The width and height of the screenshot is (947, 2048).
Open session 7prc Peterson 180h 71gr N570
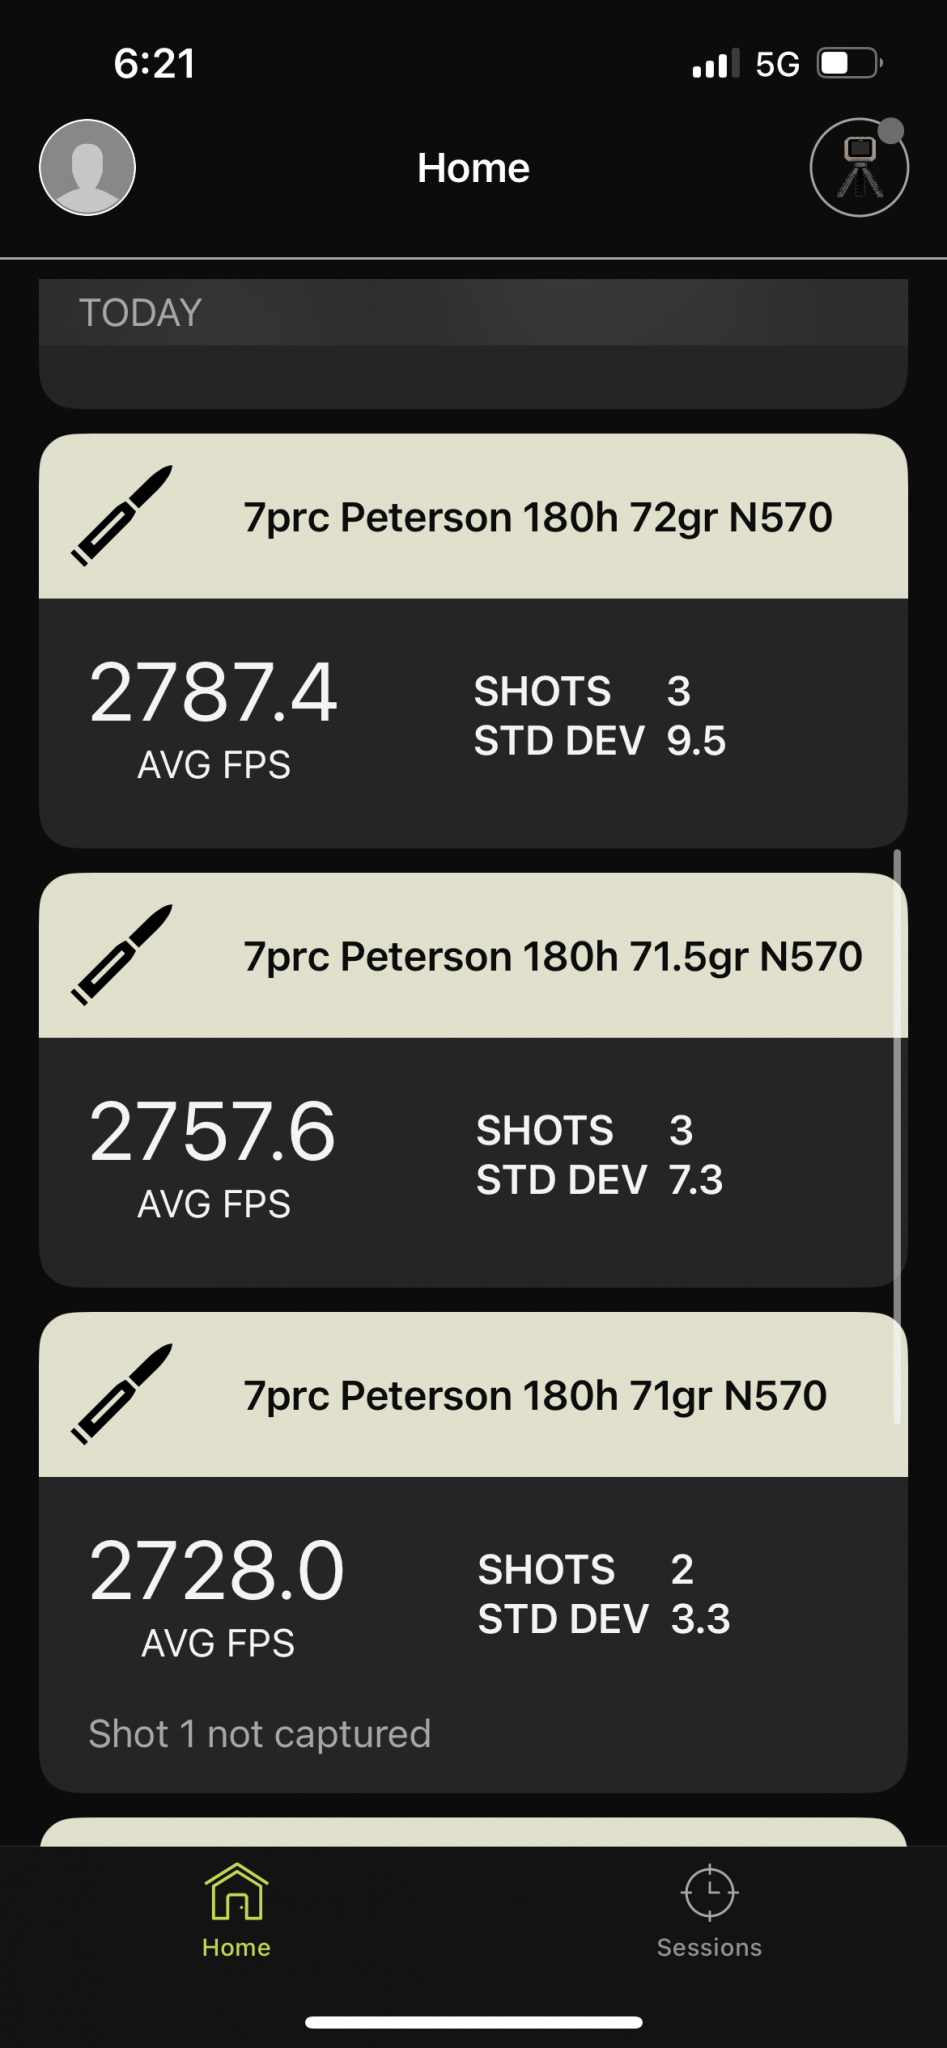point(535,1395)
